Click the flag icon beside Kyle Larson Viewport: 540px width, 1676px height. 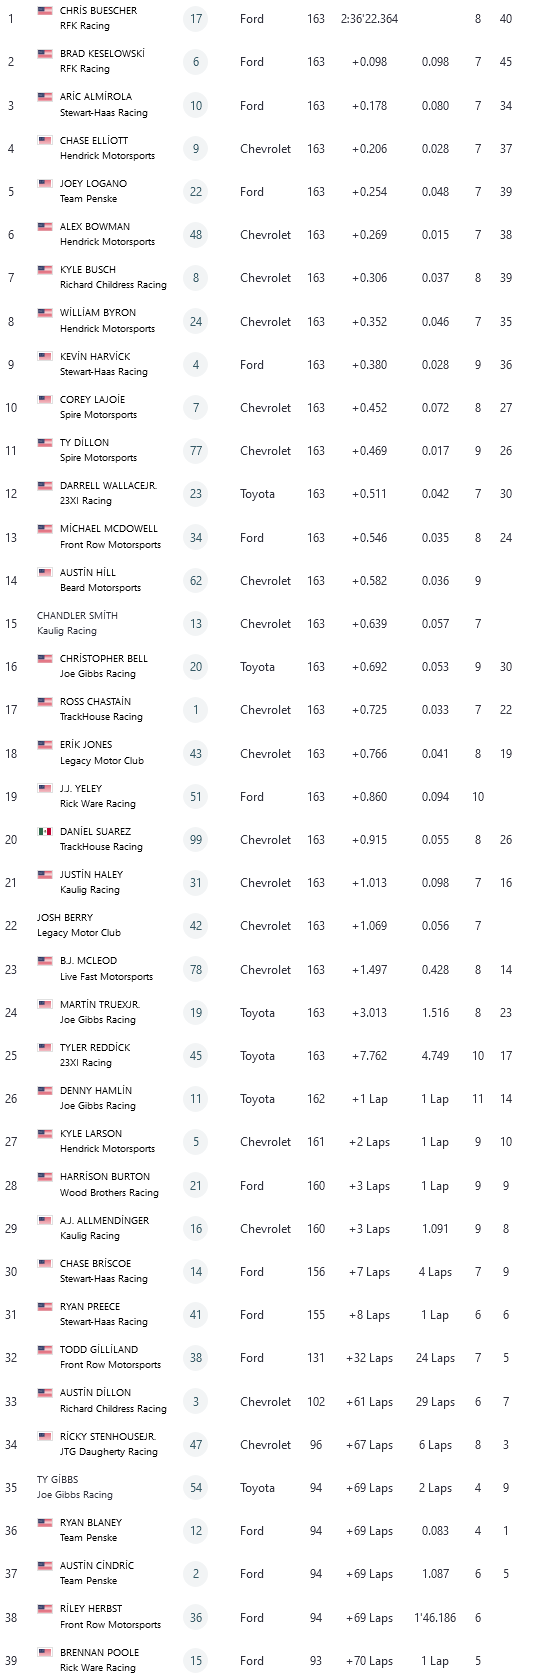tap(44, 1134)
